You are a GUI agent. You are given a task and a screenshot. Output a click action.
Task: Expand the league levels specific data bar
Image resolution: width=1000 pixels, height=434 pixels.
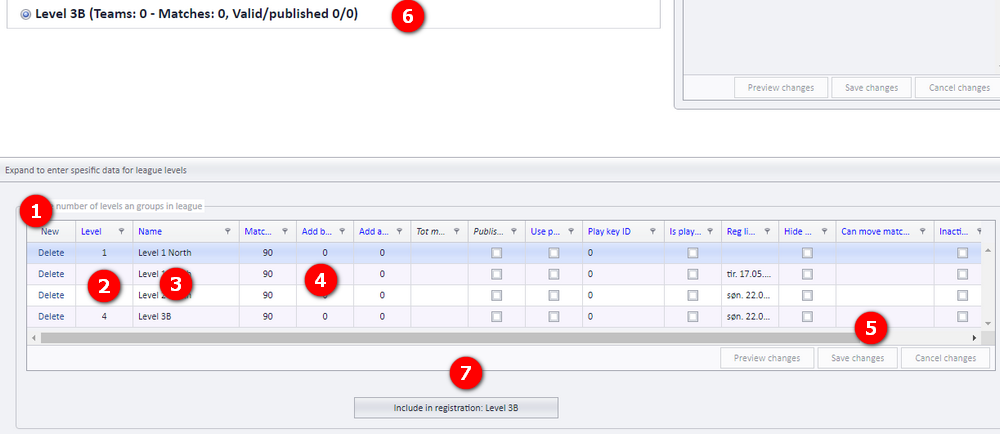[x=500, y=170]
